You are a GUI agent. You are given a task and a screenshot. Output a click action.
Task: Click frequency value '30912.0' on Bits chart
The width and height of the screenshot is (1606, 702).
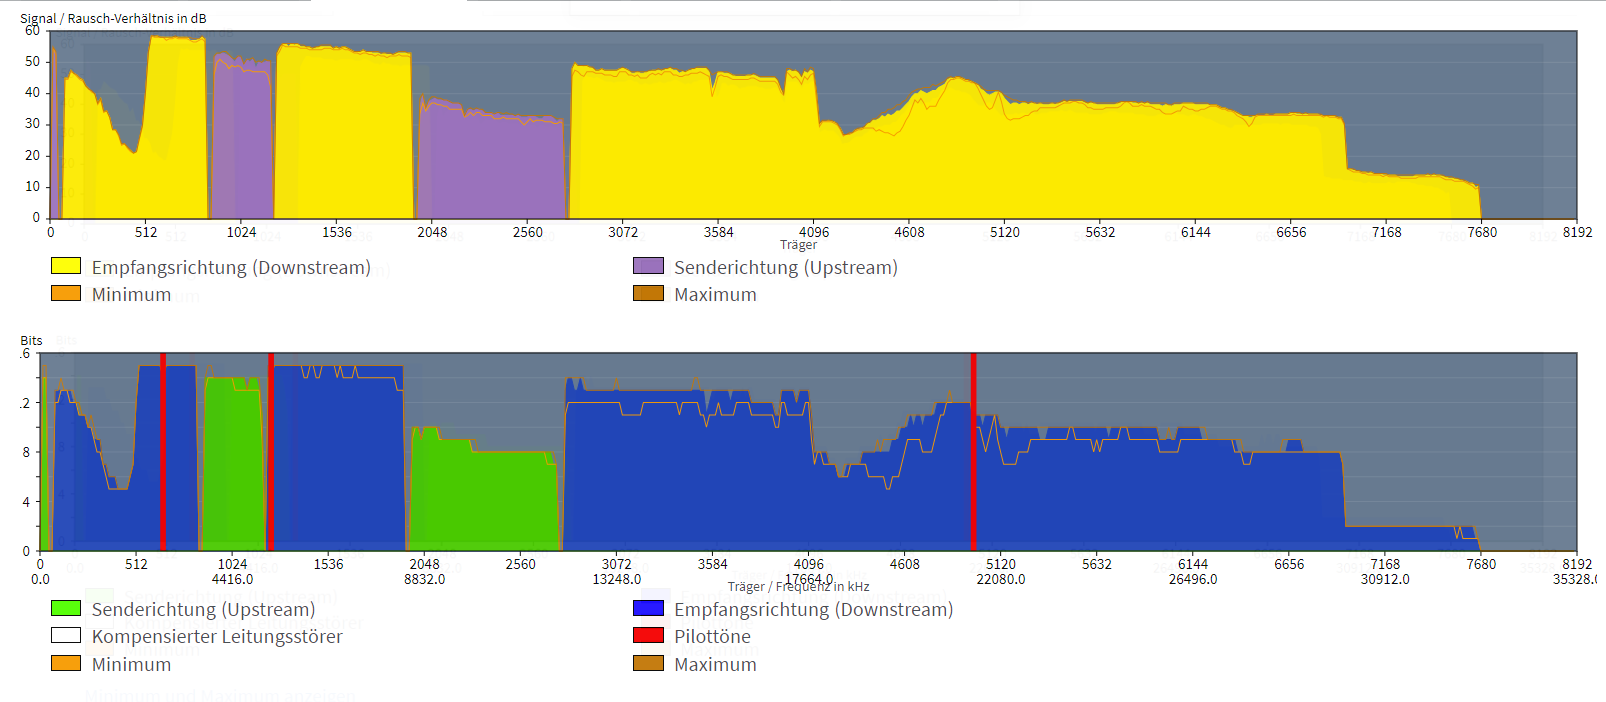[x=1385, y=579]
